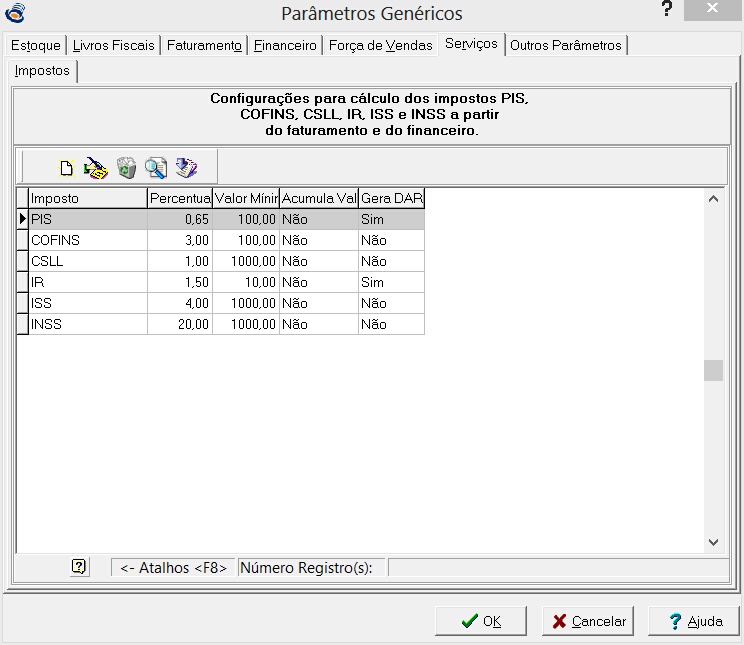744x645 pixels.
Task: Click Gera DAR 'Sim' in the IR row
Action: pos(391,282)
